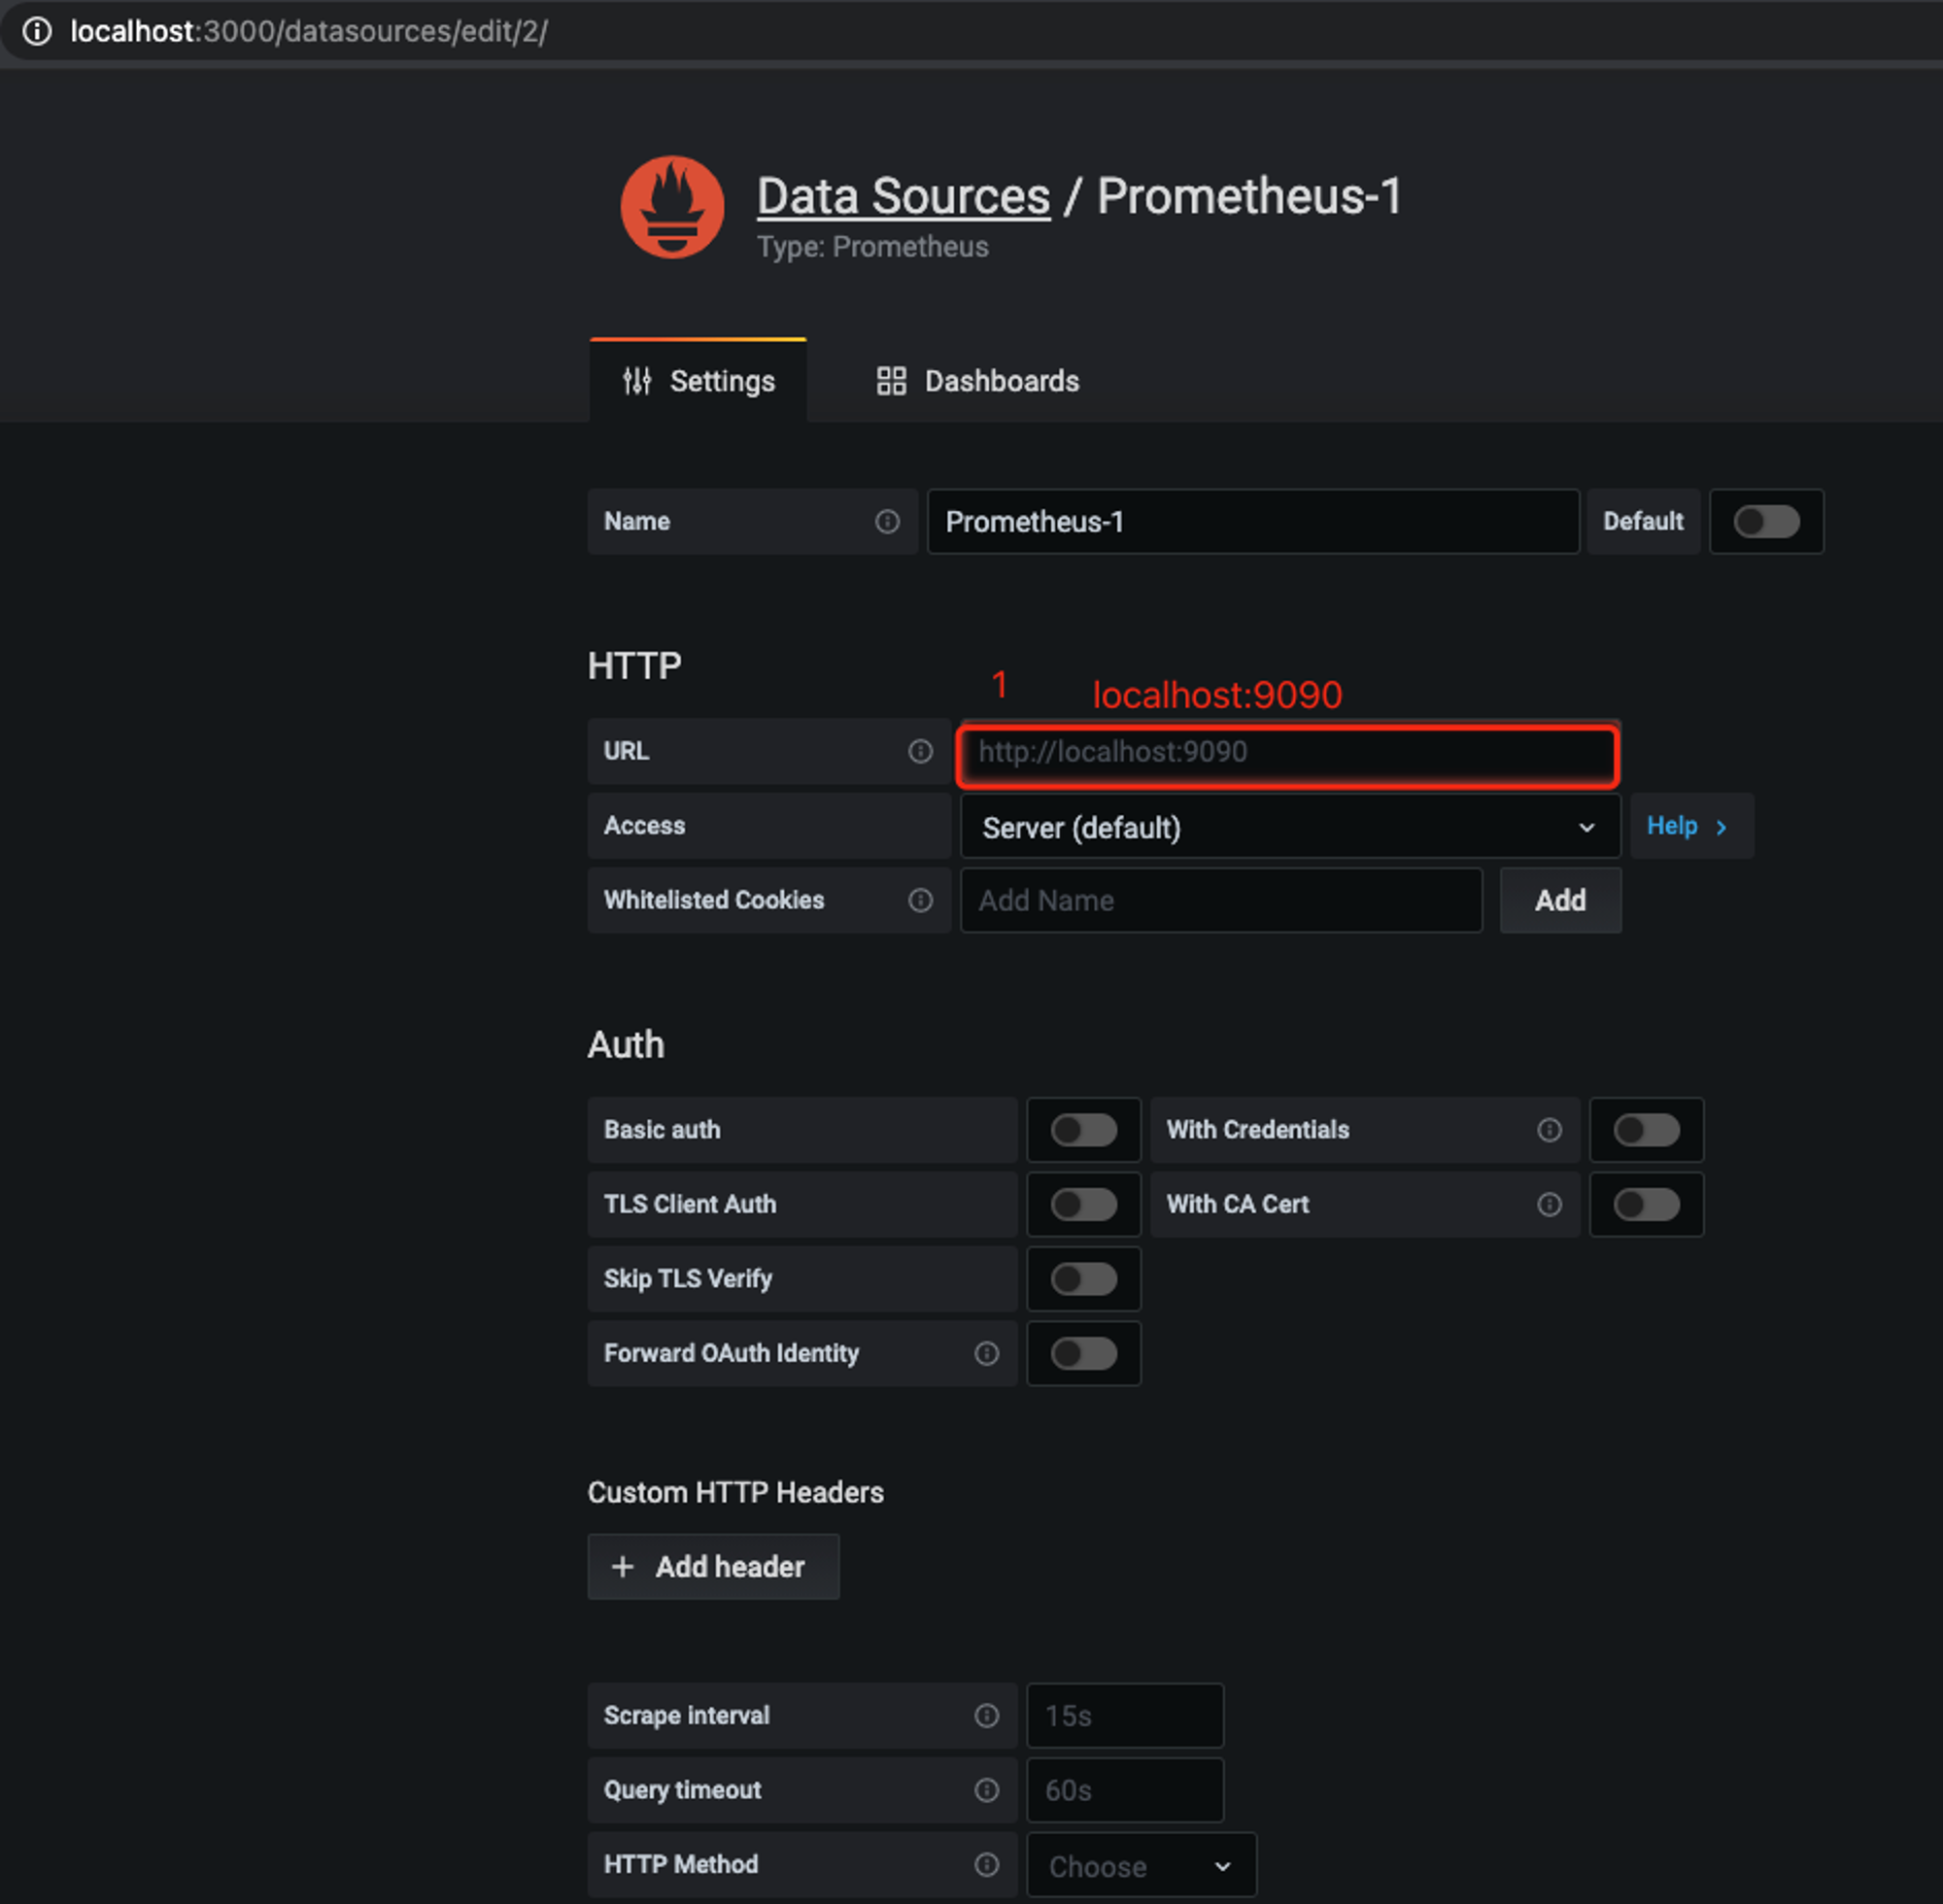Click the plus icon on Add header
1943x1904 pixels.
click(622, 1566)
